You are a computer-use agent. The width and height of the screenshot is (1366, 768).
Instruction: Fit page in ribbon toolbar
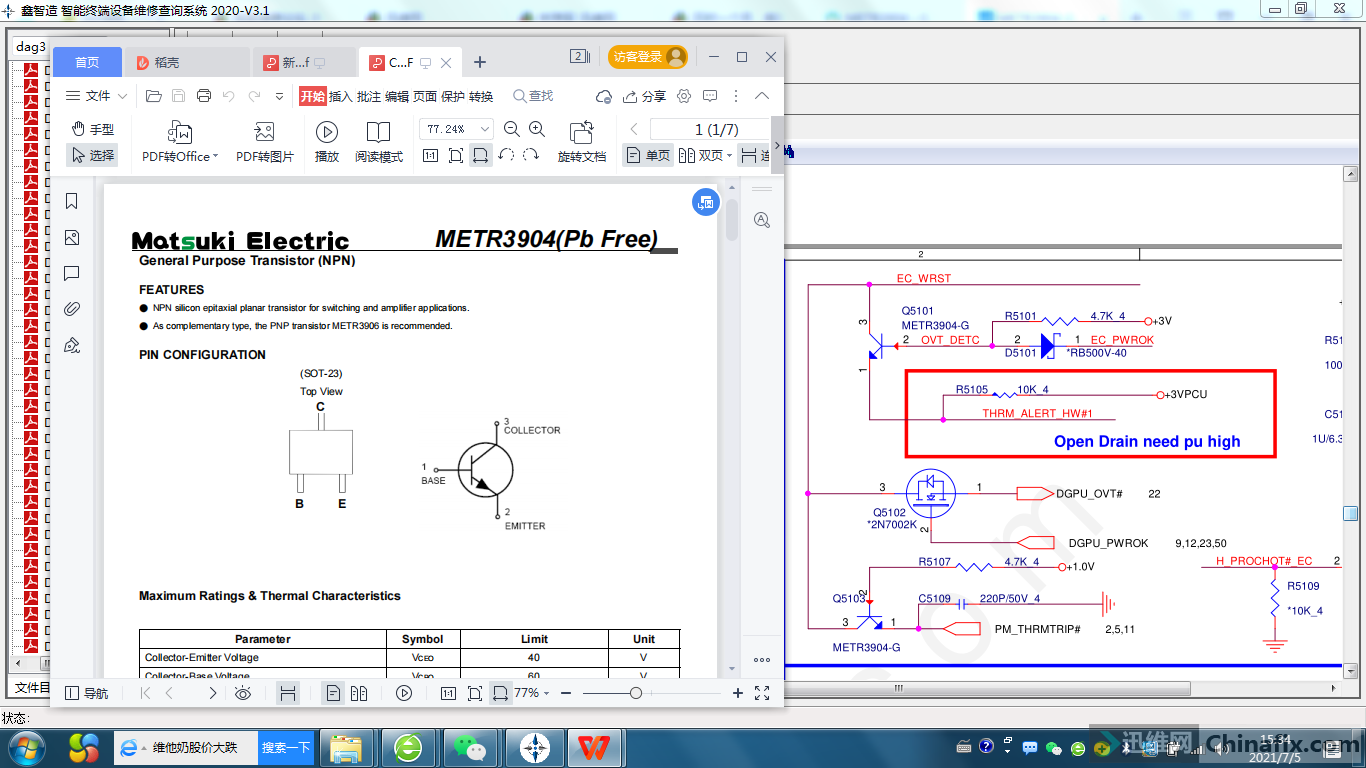456,155
